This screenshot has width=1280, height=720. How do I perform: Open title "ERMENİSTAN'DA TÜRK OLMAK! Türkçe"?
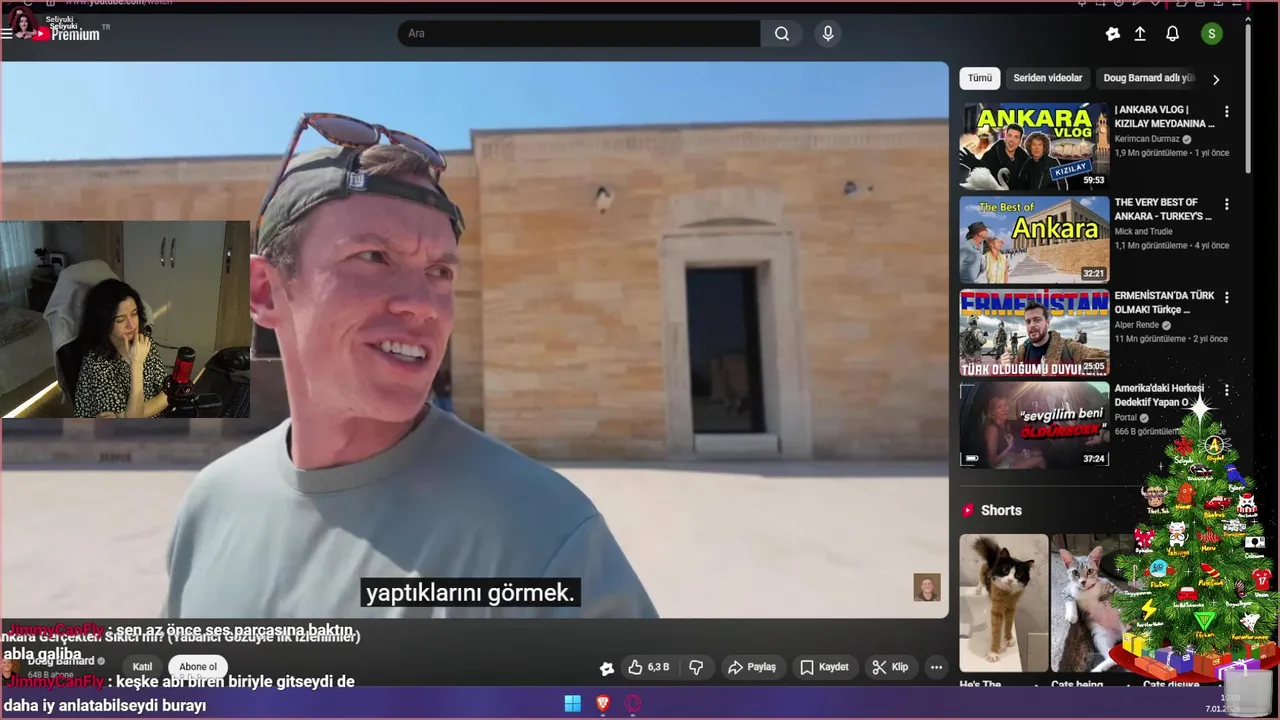tap(1165, 303)
